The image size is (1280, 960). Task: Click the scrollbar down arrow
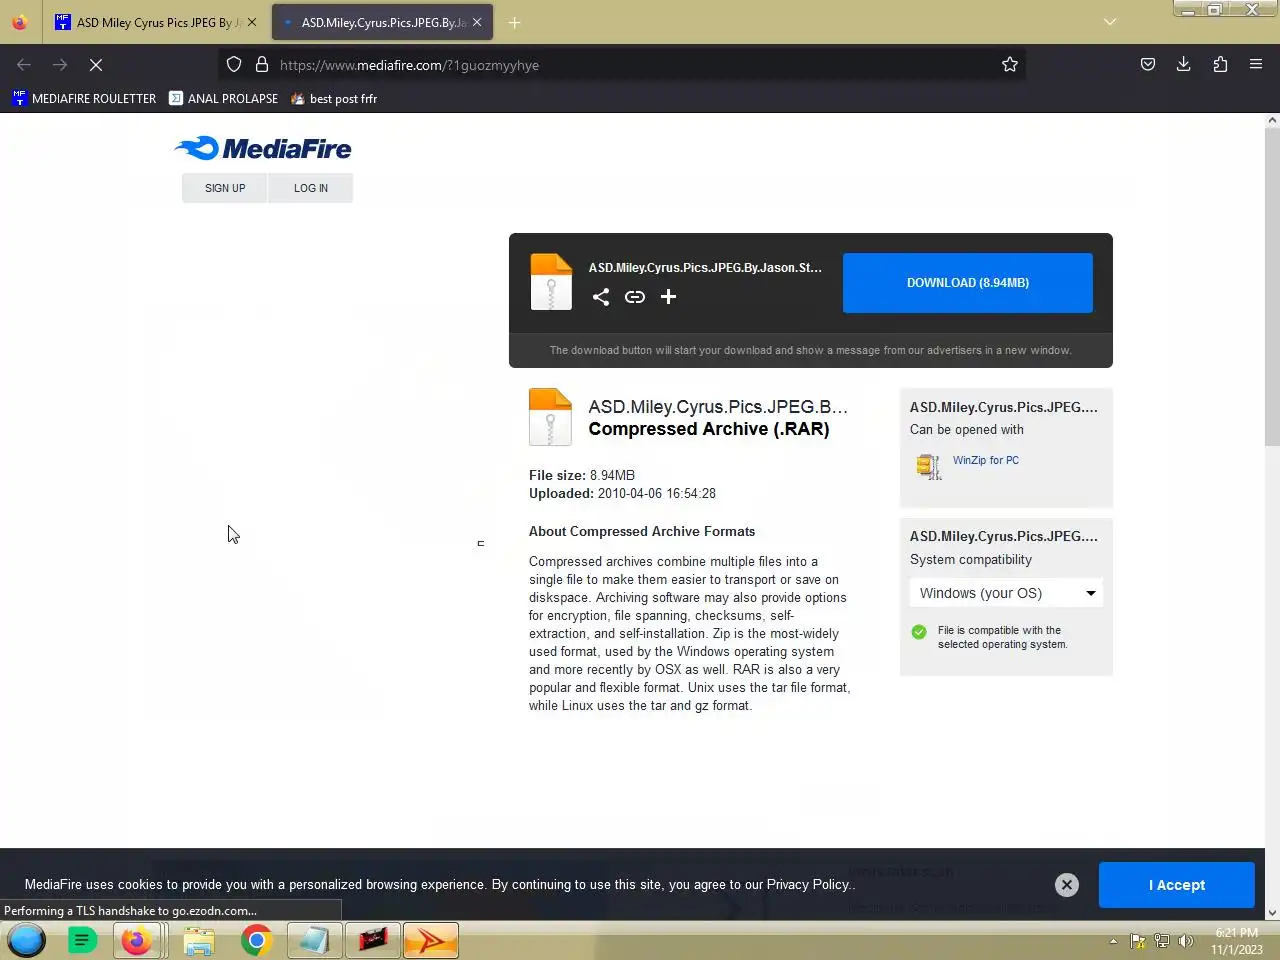(1272, 912)
